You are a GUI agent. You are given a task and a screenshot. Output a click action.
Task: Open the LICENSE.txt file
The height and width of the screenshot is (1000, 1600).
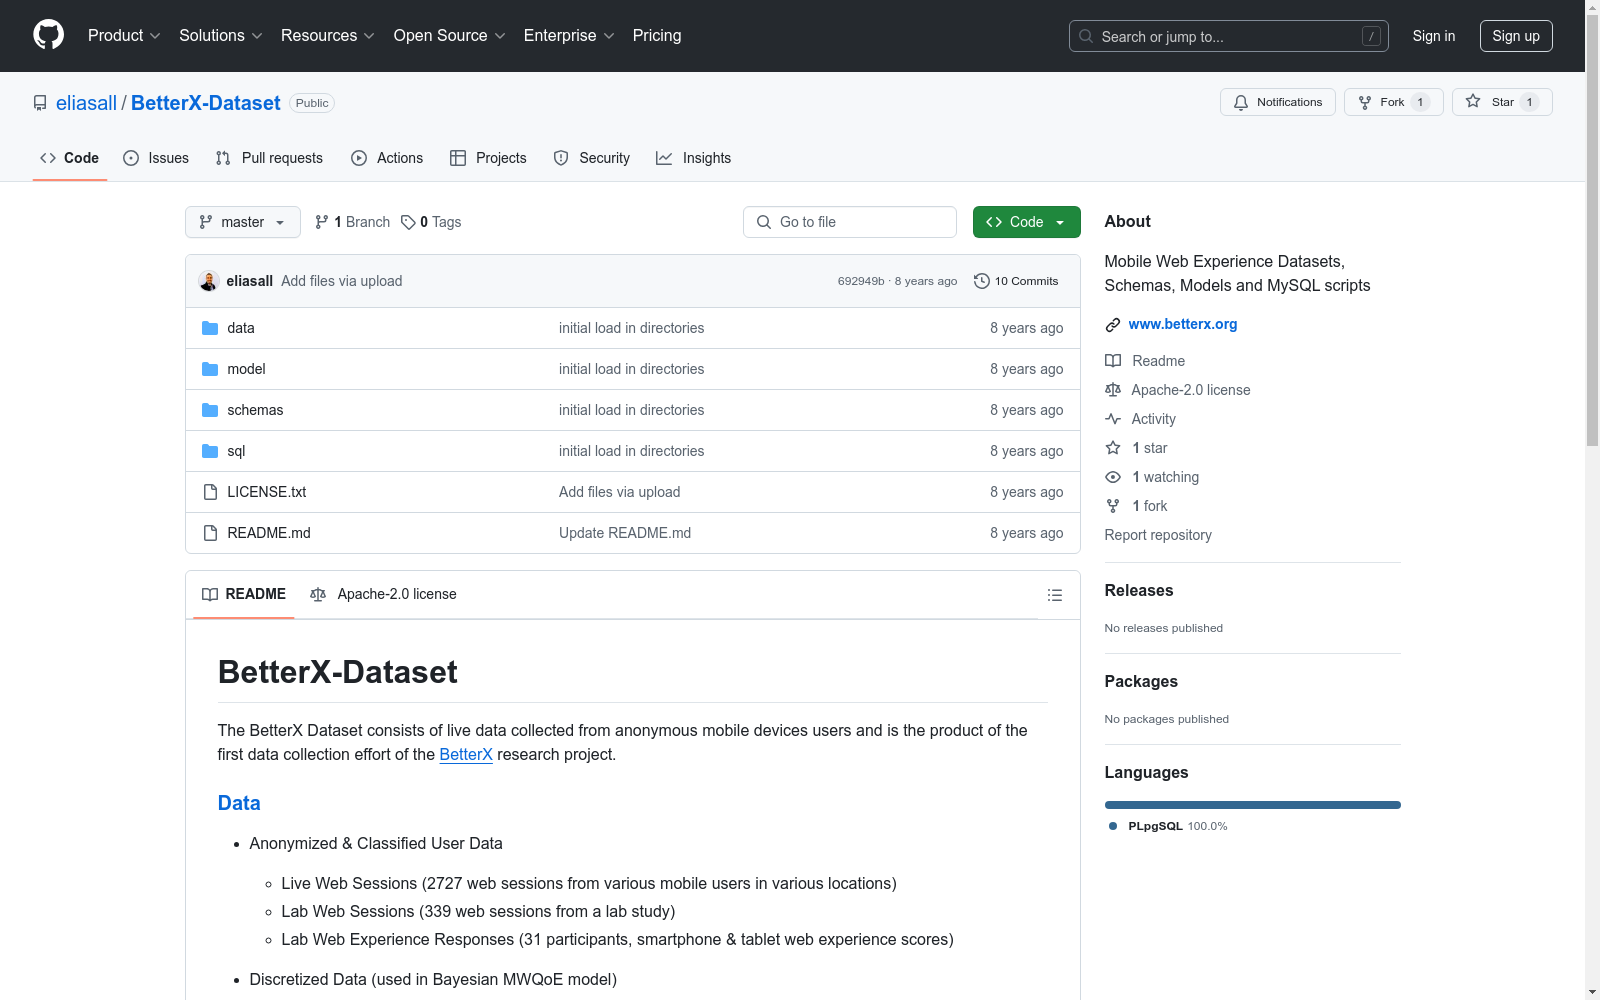point(267,492)
